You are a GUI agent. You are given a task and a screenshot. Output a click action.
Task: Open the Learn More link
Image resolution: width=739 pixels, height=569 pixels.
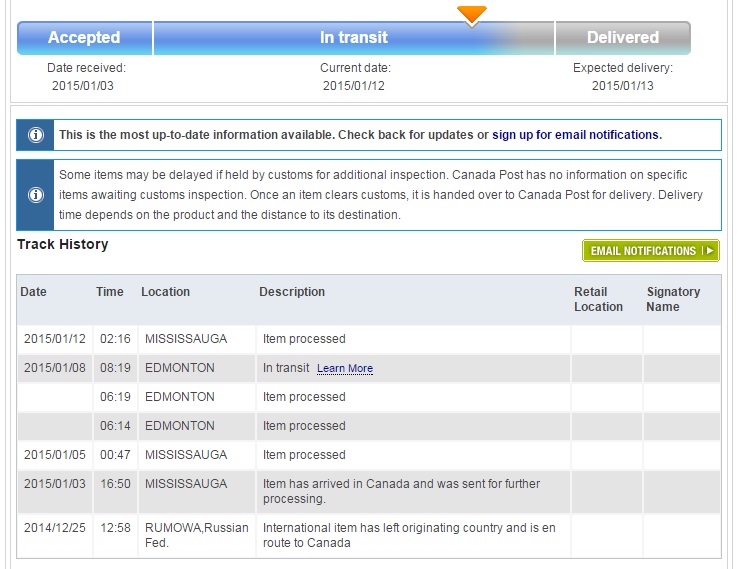344,369
